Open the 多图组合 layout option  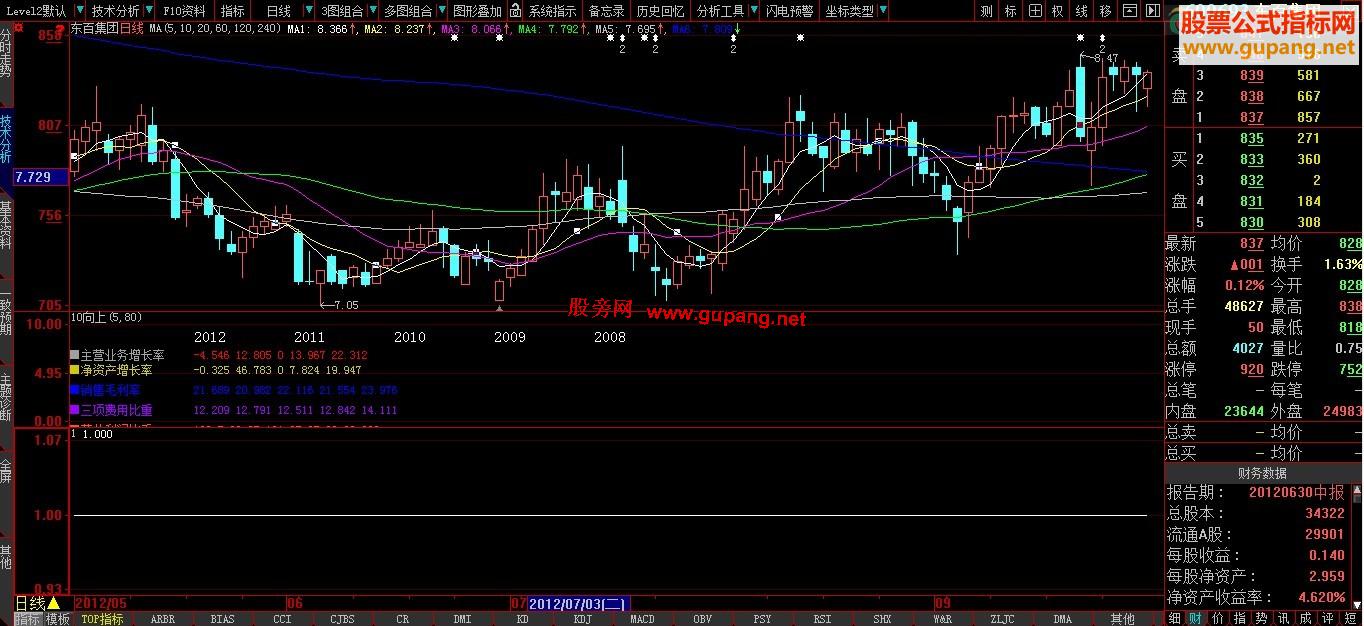408,11
